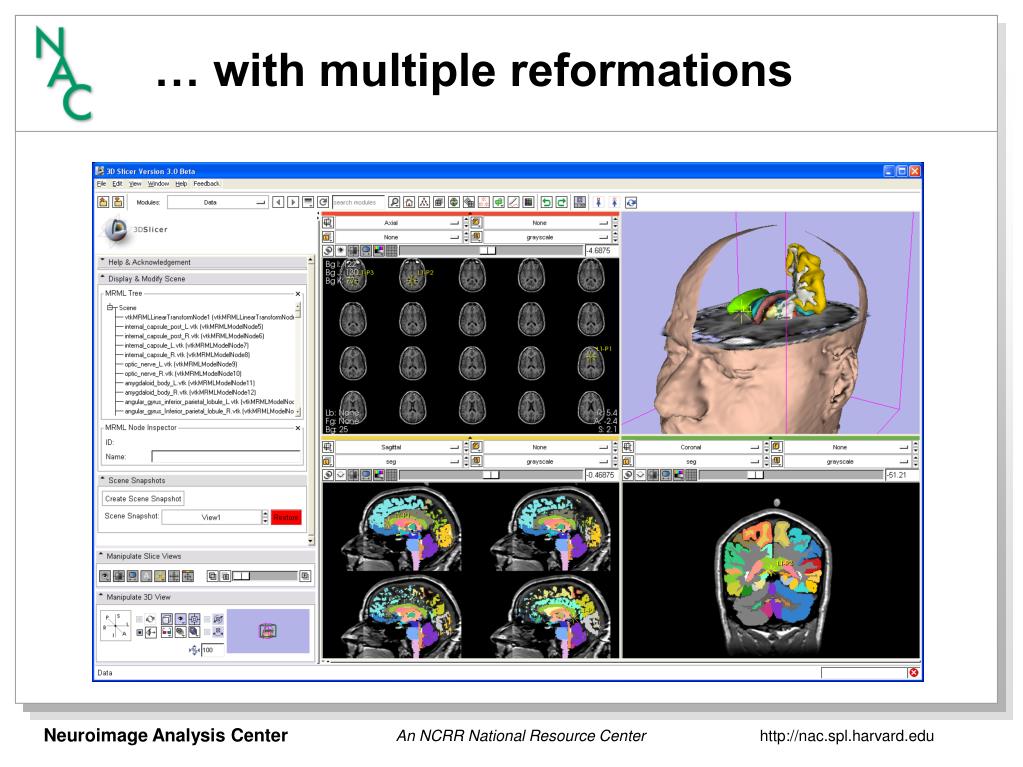Click the stereo view icon in Manipulate 3D View

click(x=167, y=632)
